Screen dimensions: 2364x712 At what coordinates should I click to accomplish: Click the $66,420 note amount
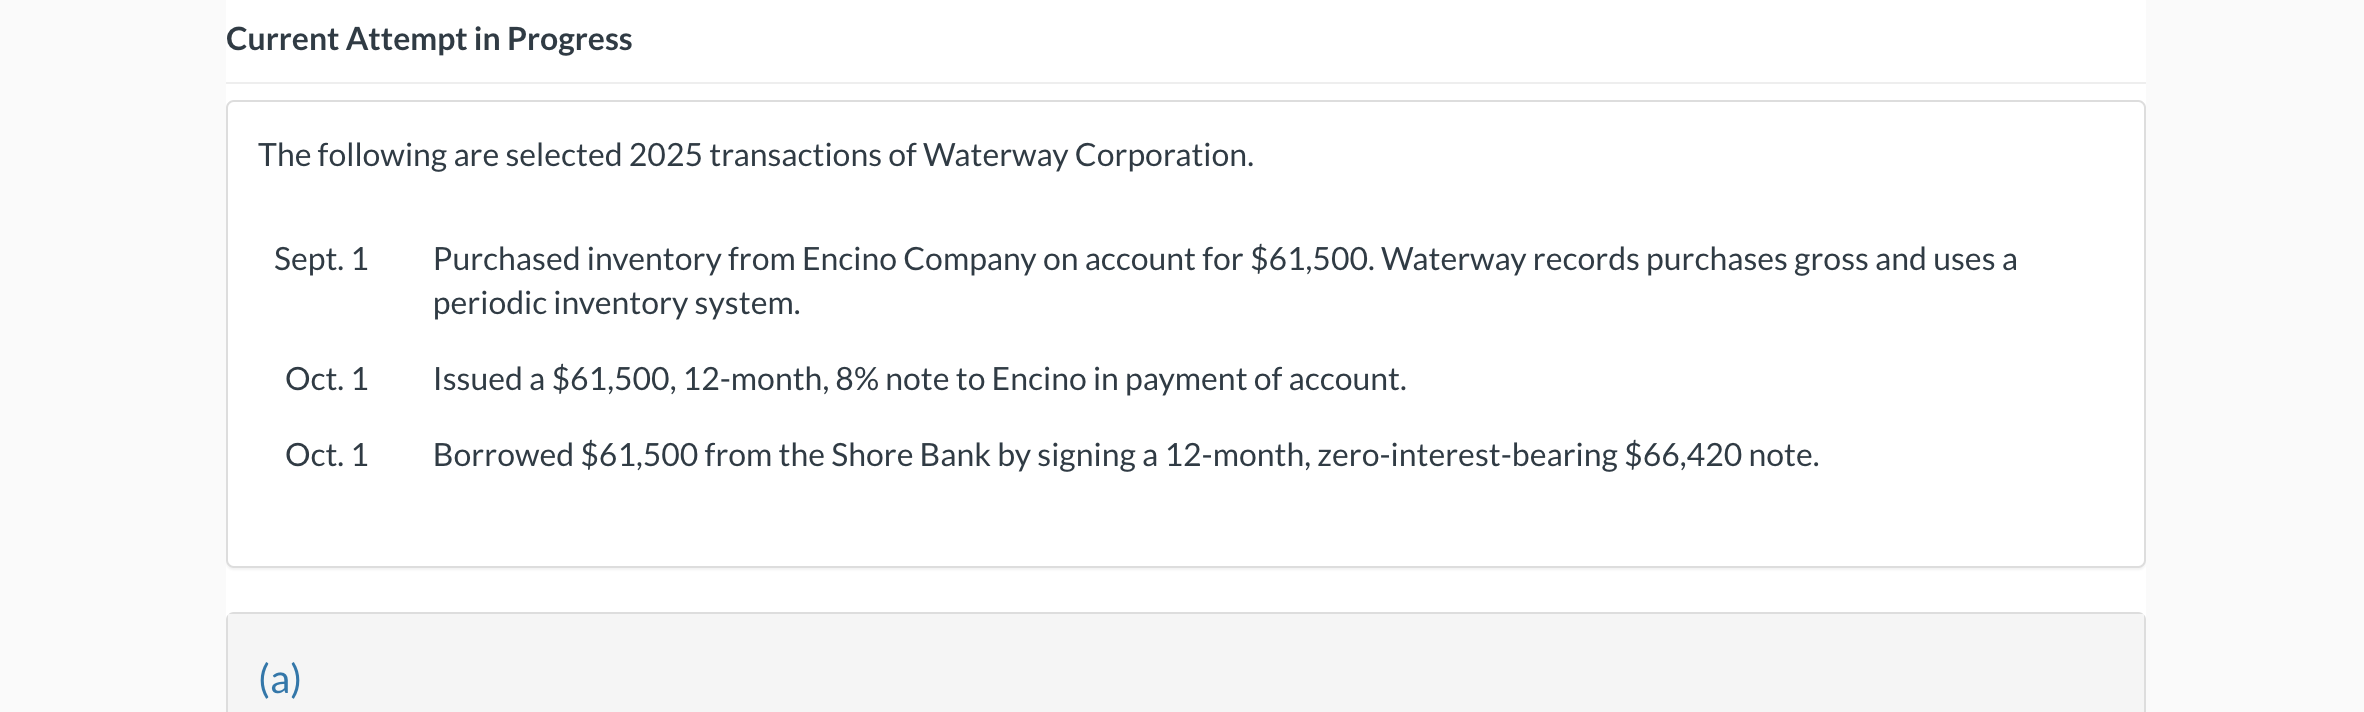click(1683, 455)
